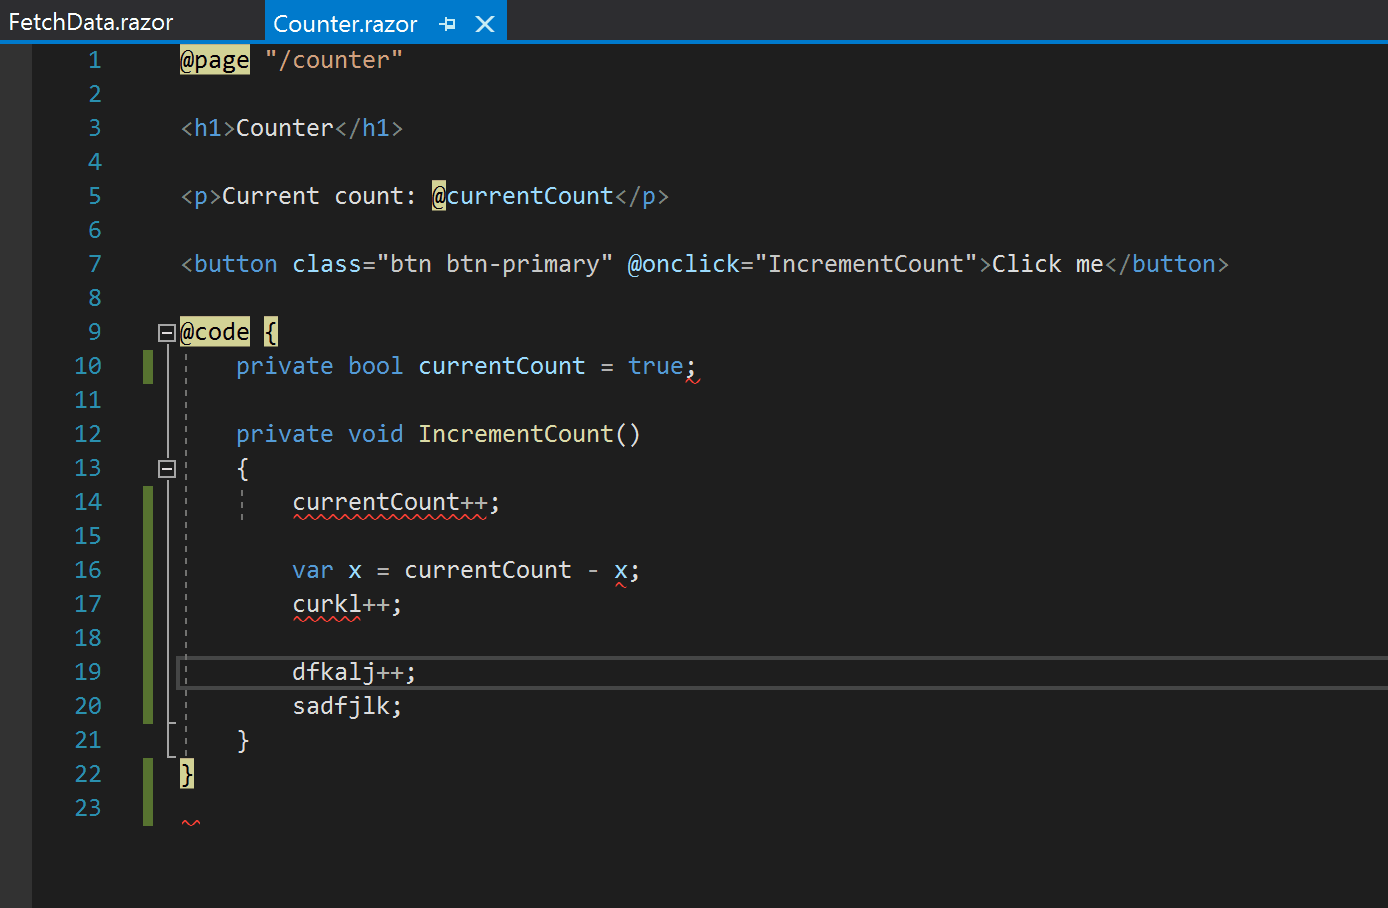Close the Counter.razor tab
The width and height of the screenshot is (1388, 908).
point(485,22)
